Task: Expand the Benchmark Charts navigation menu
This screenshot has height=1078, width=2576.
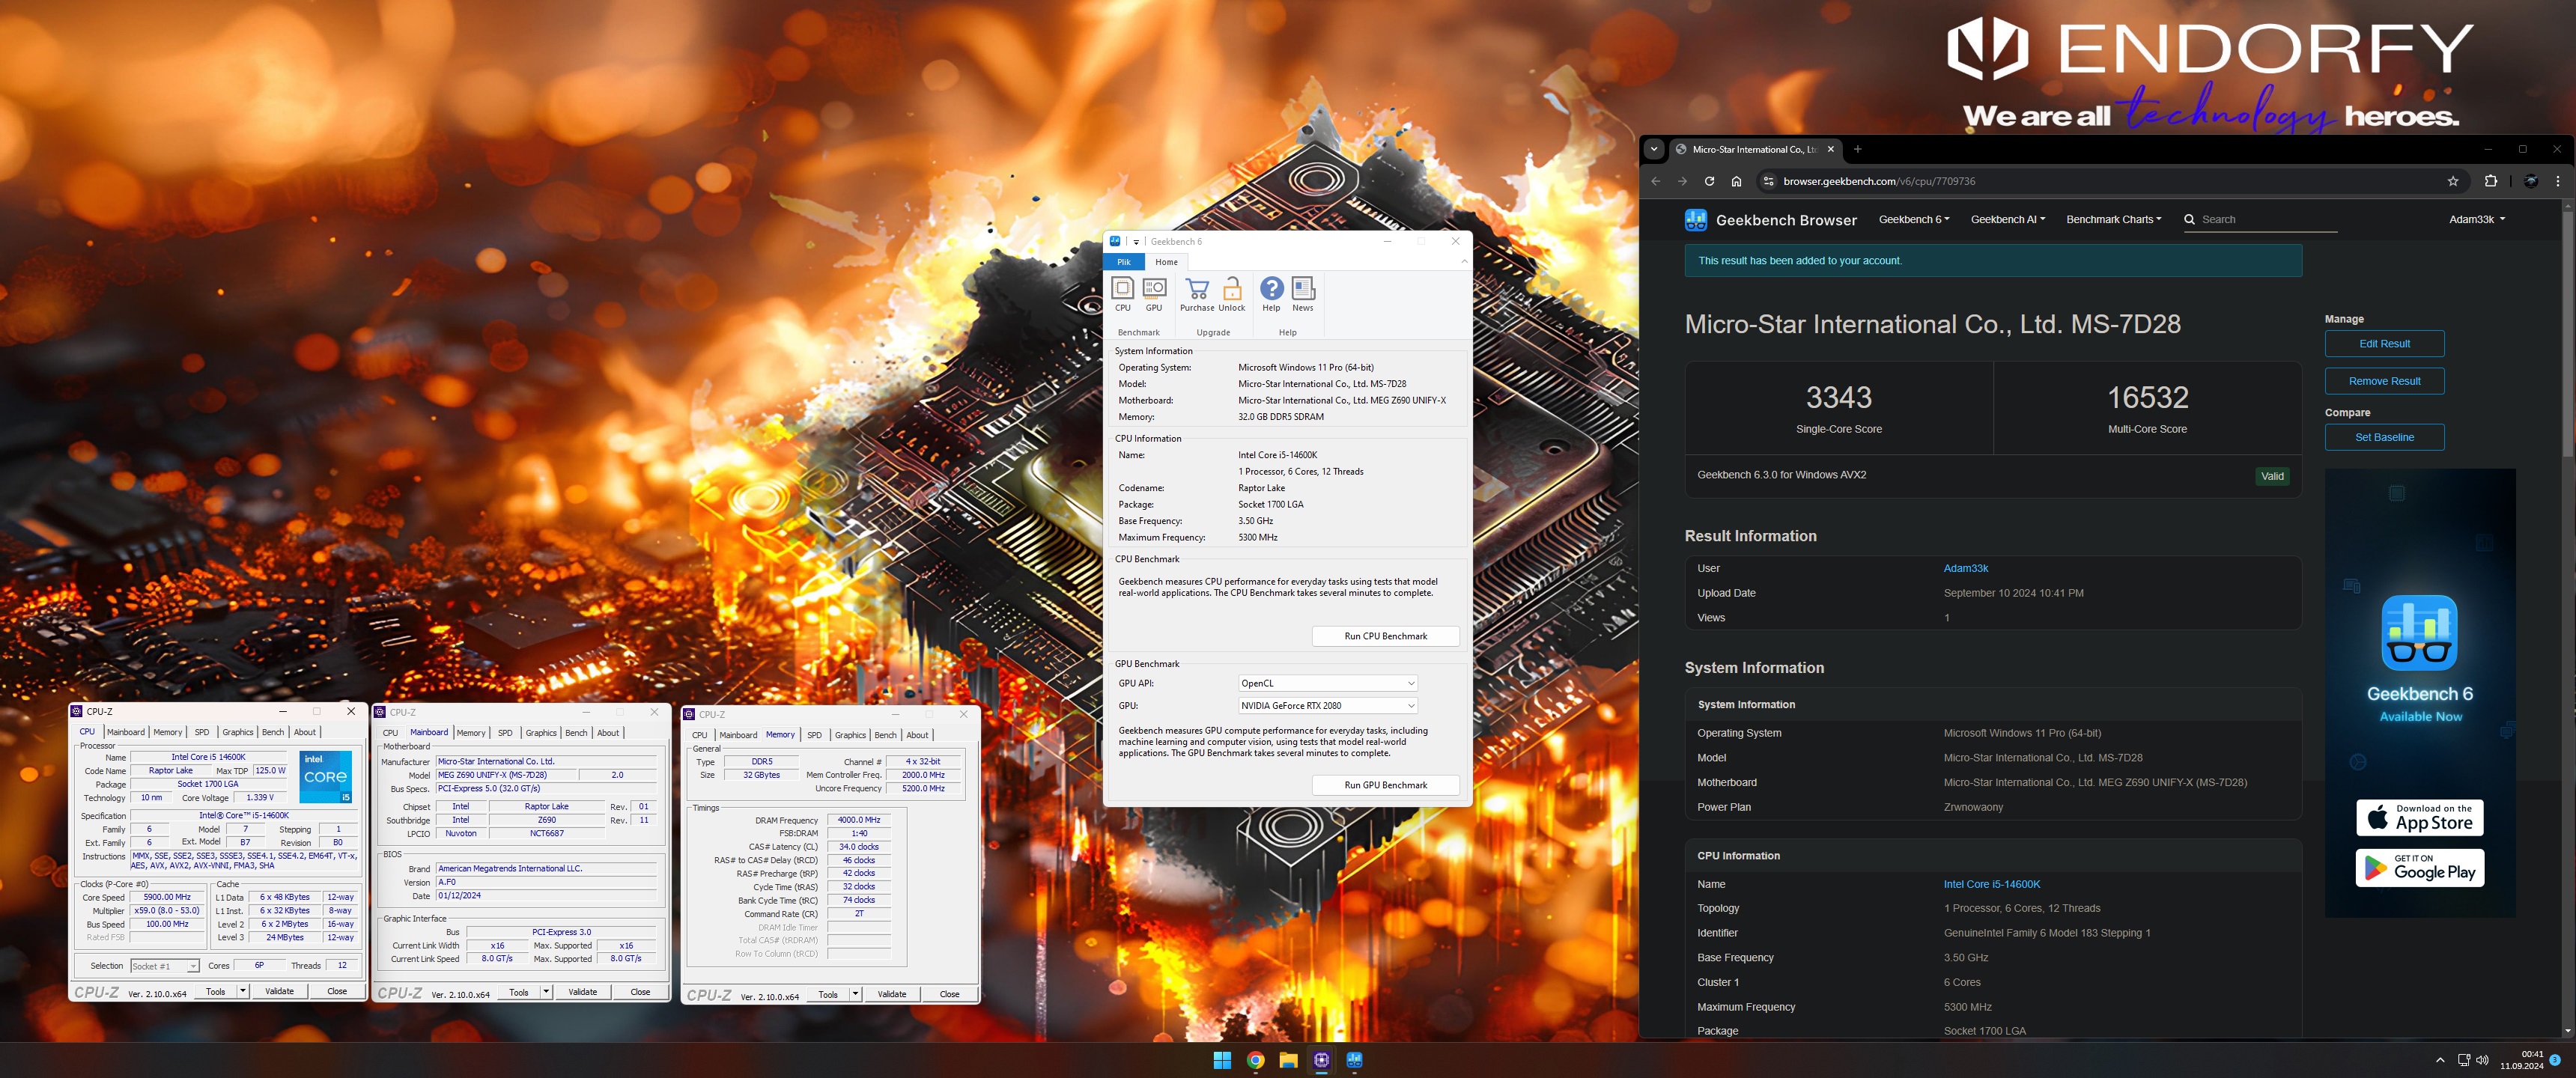Action: click(x=2113, y=219)
